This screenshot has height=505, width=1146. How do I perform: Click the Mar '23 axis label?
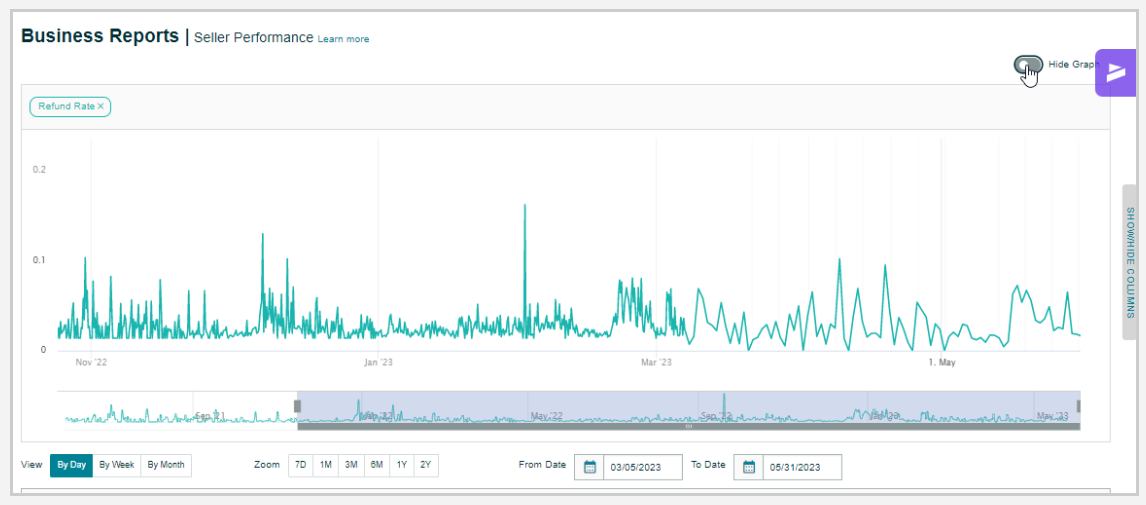pos(656,362)
